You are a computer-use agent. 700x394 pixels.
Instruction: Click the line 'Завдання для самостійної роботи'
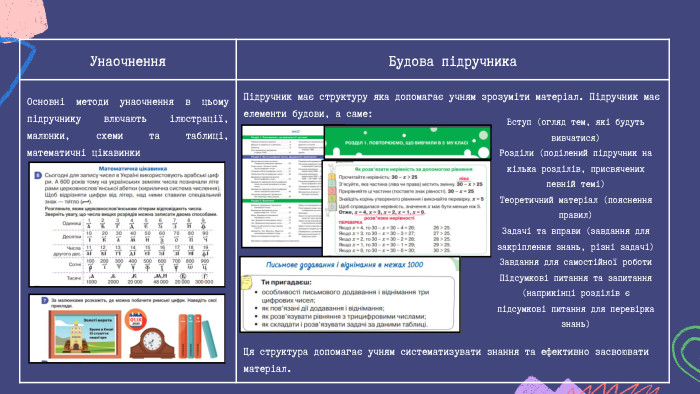pyautogui.click(x=575, y=262)
